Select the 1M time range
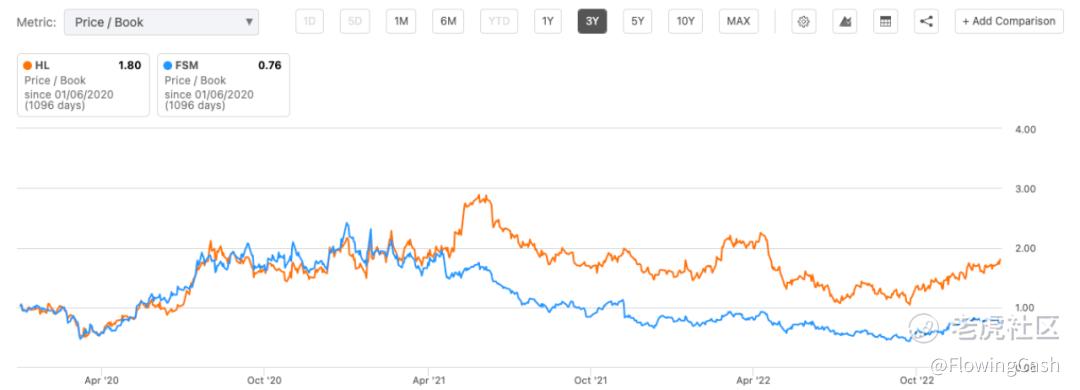Image resolution: width=1080 pixels, height=390 pixels. tap(401, 21)
